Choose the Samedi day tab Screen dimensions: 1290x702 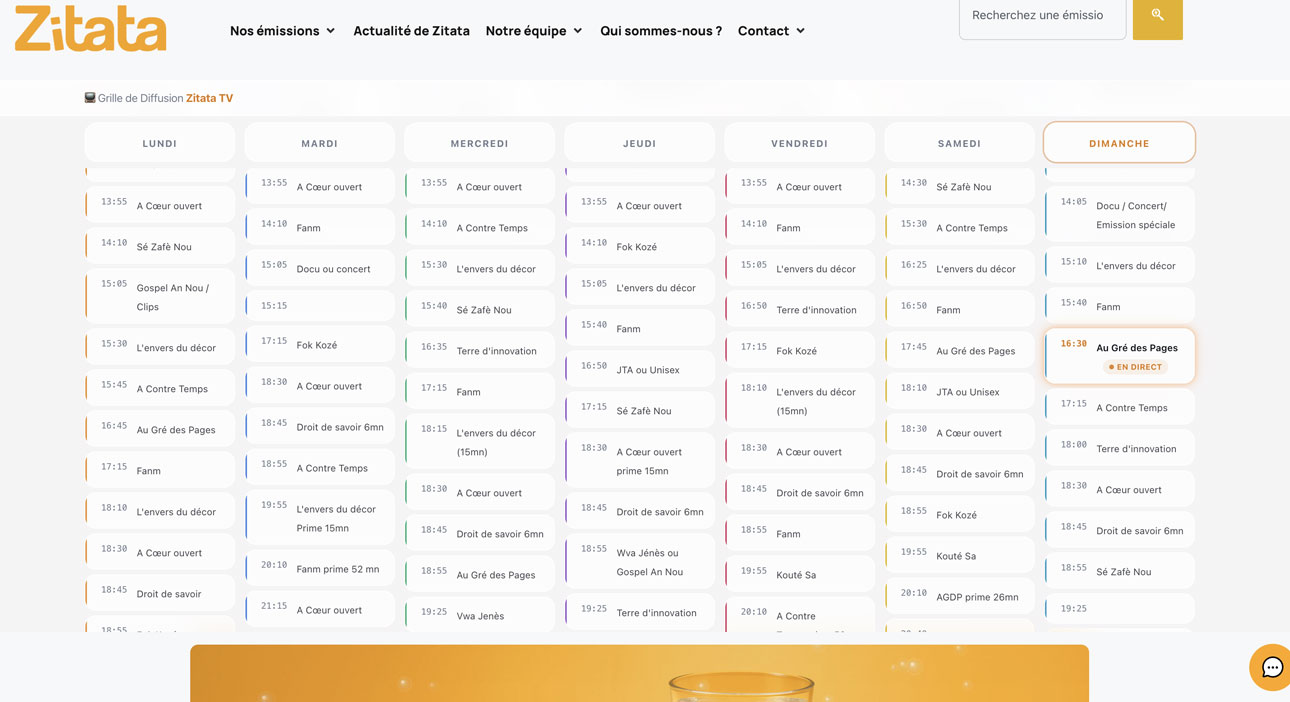click(x=959, y=143)
